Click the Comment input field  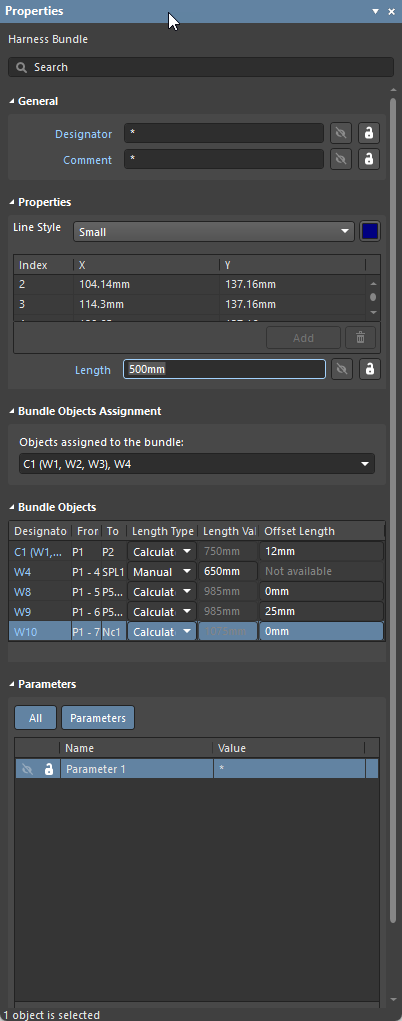click(x=223, y=160)
